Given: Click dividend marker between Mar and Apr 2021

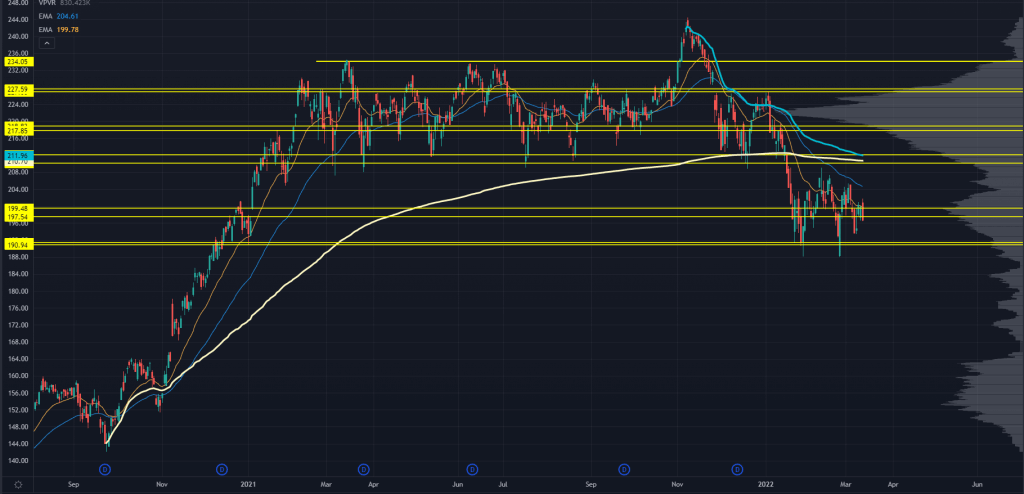Looking at the screenshot, I should click(364, 469).
